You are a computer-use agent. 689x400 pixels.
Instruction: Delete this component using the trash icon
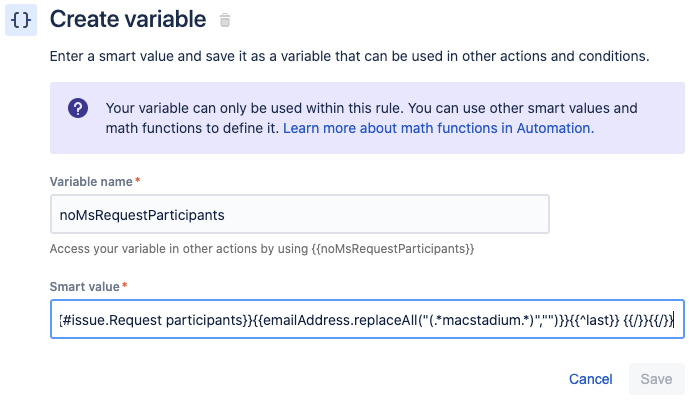pos(225,20)
